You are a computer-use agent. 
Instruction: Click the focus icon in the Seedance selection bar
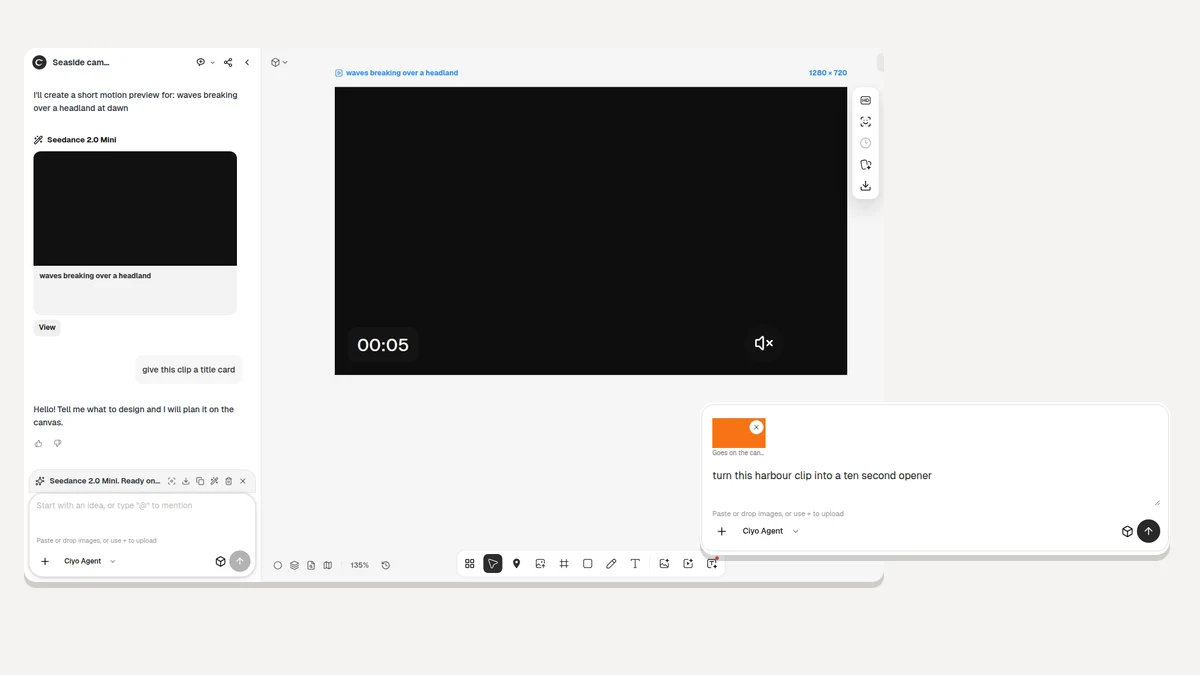(172, 481)
